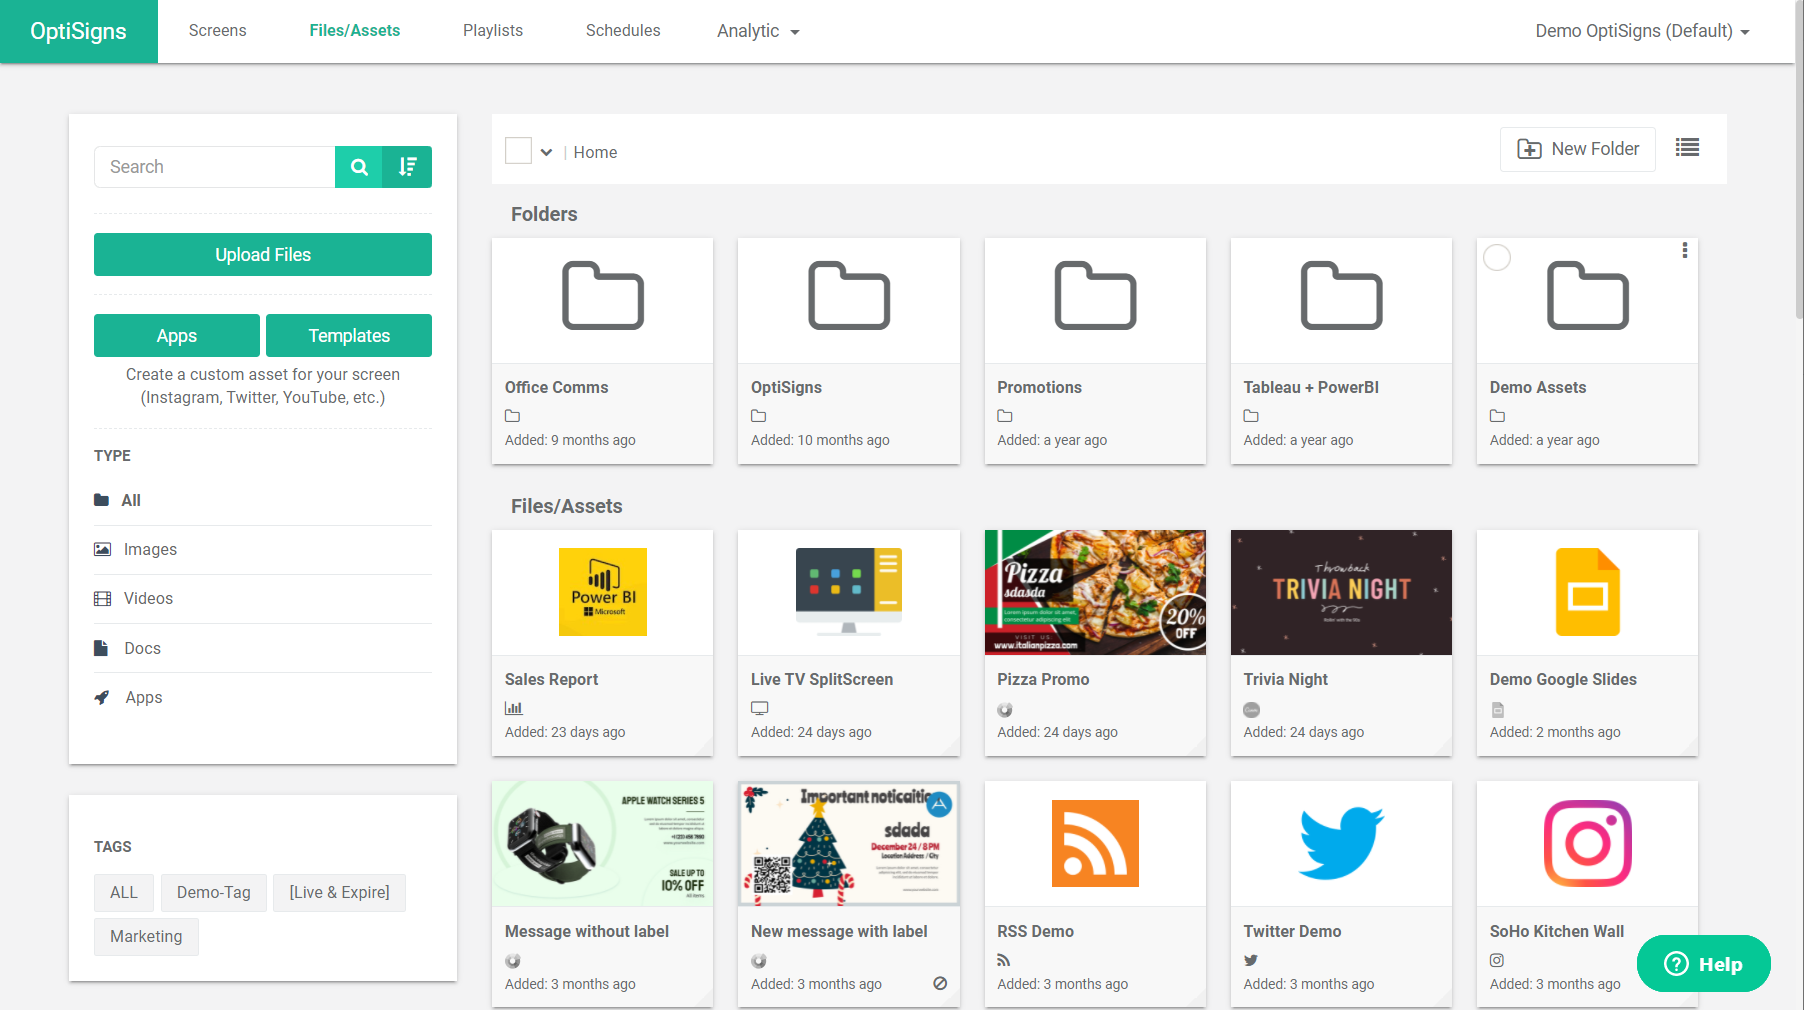Expand the Analytic dropdown menu
Image resolution: width=1804 pixels, height=1010 pixels.
(x=758, y=31)
